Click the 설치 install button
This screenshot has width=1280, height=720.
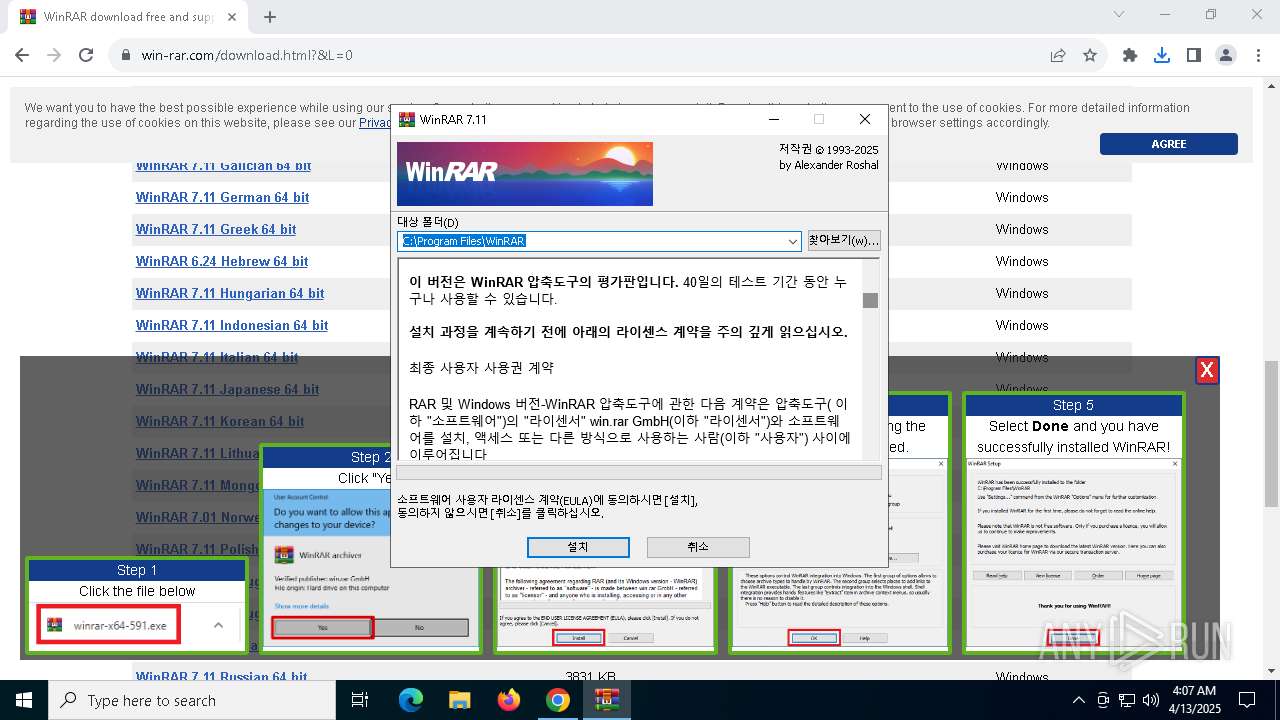(578, 547)
